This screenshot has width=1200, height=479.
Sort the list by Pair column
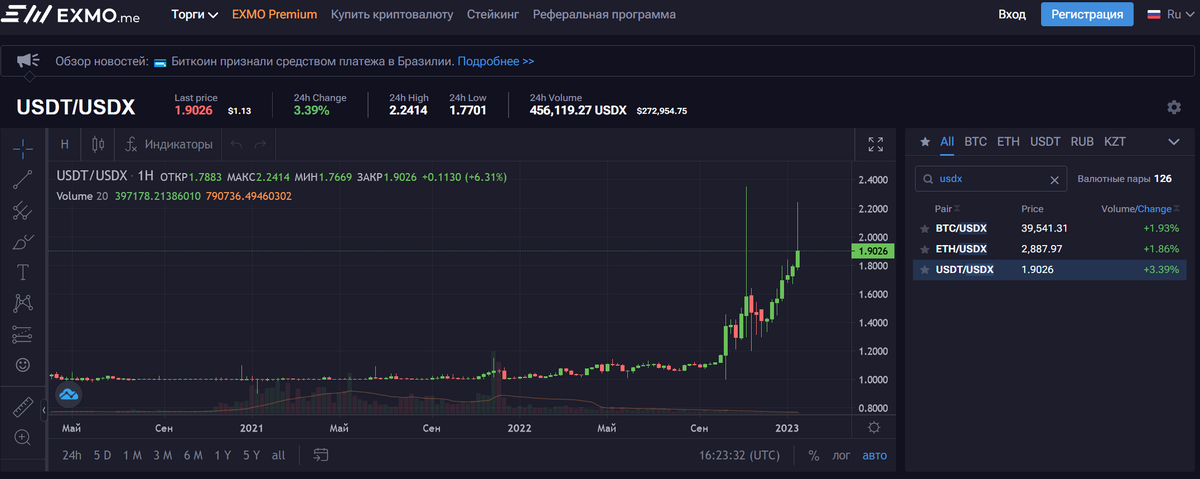coord(949,209)
